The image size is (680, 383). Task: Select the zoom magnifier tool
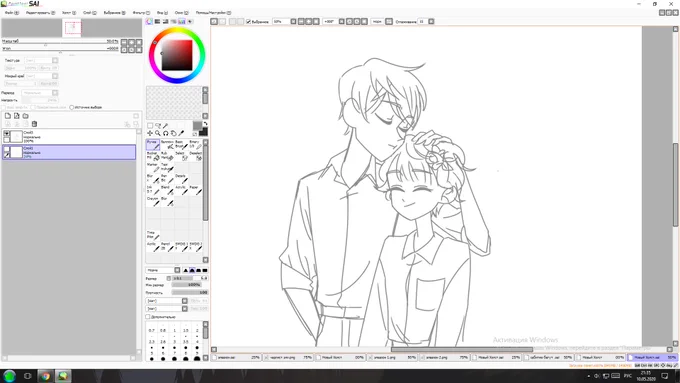pyautogui.click(x=158, y=133)
